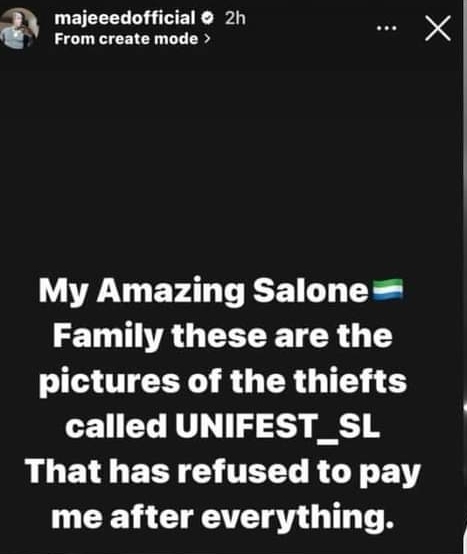Tap the verified badge beside majeeedofficial
The width and height of the screenshot is (467, 554).
pyautogui.click(x=207, y=18)
